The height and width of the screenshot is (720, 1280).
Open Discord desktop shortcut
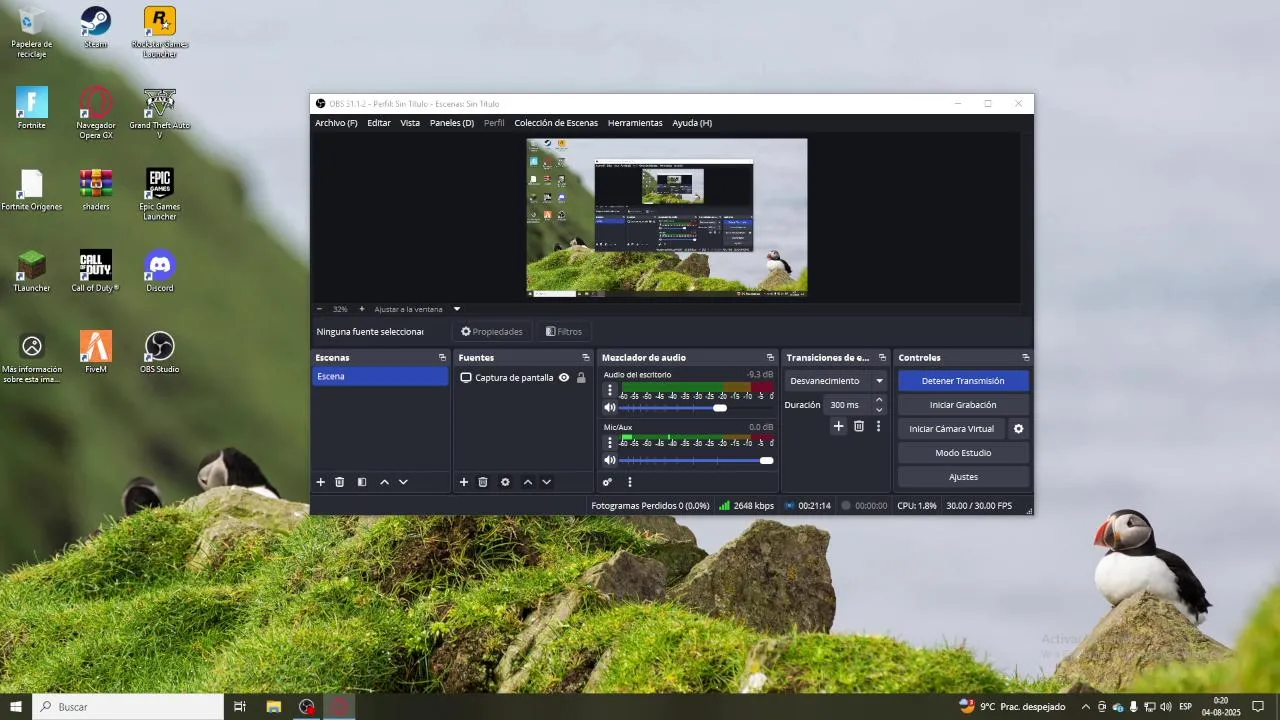click(159, 272)
